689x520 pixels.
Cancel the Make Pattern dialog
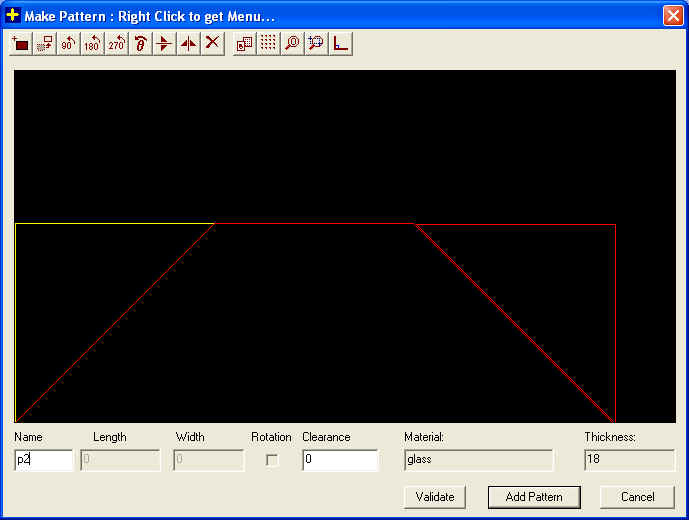637,497
